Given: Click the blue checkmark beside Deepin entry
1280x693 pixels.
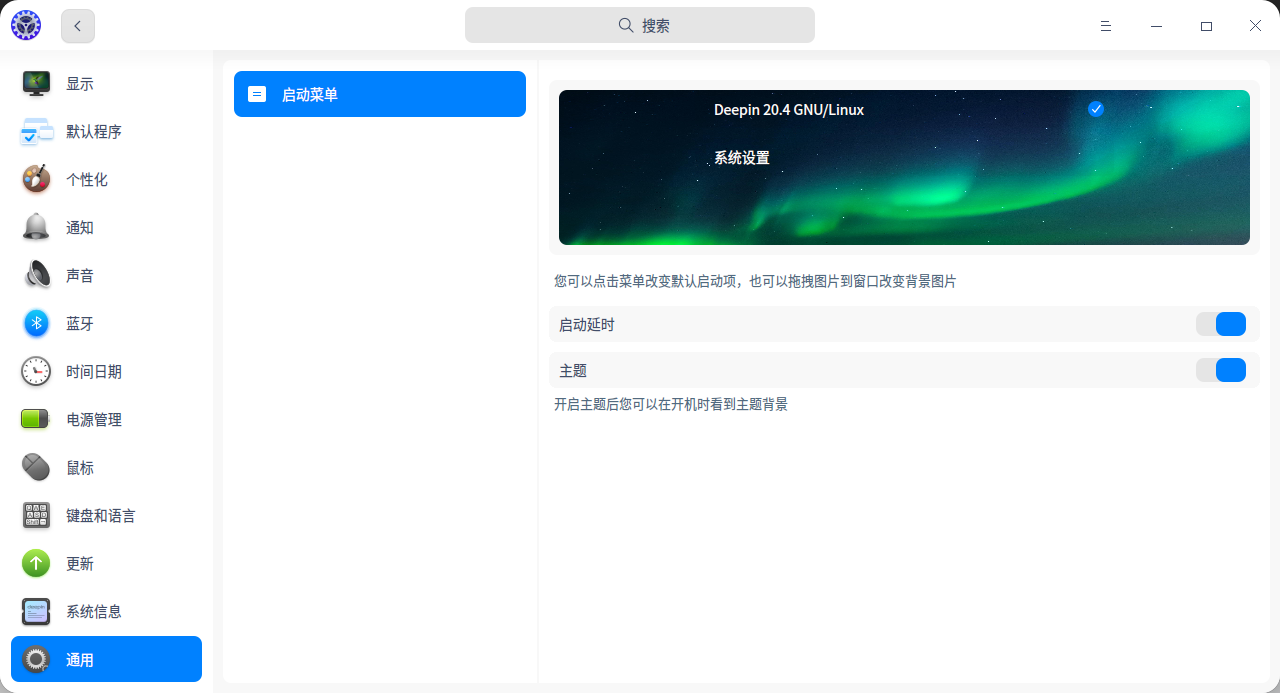Looking at the screenshot, I should tap(1096, 109).
